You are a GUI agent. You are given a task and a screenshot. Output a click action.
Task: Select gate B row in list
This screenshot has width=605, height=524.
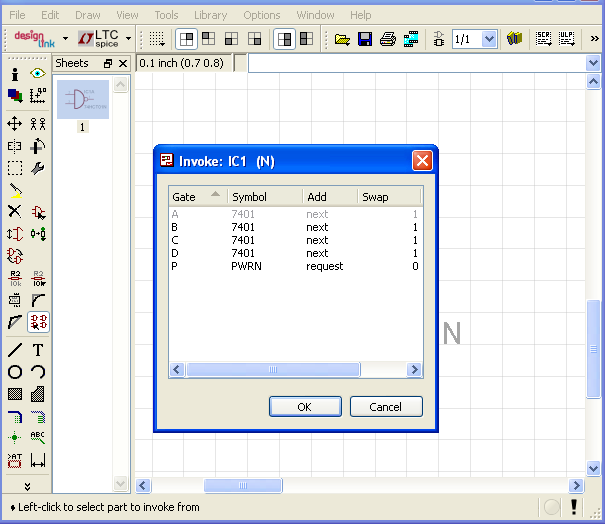(295, 227)
